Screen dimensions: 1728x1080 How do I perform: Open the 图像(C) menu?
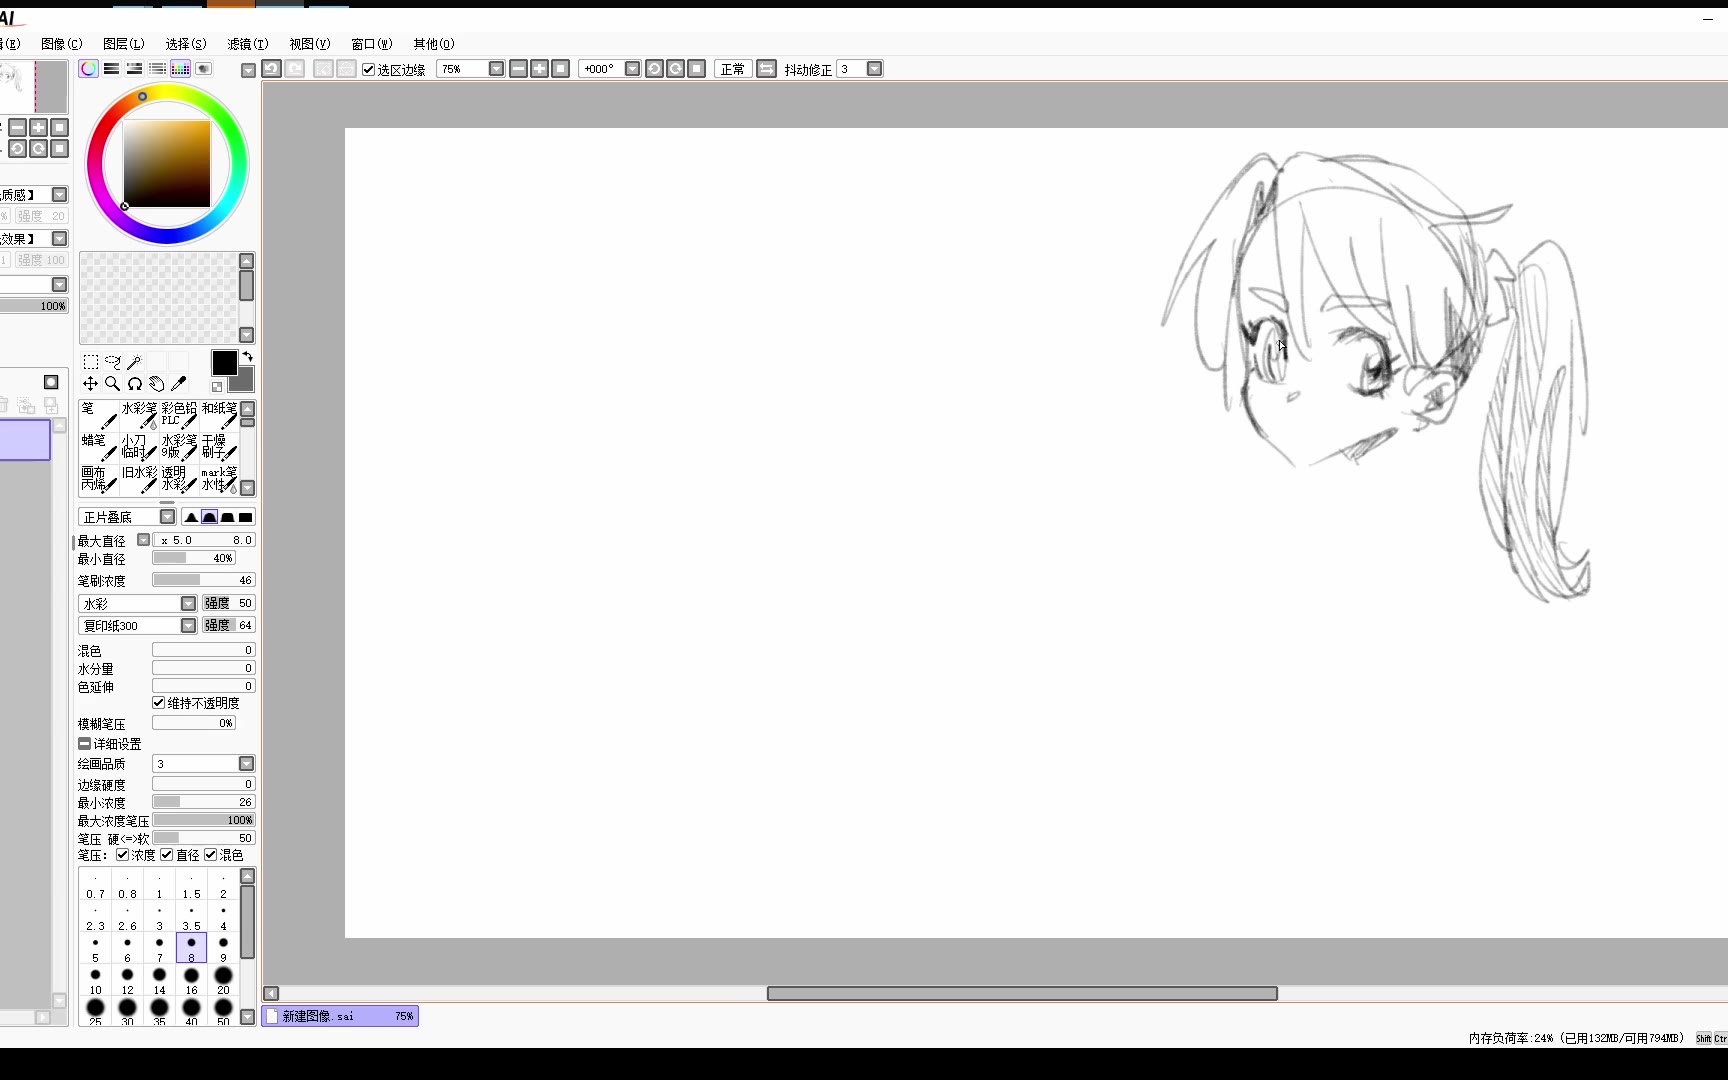61,44
